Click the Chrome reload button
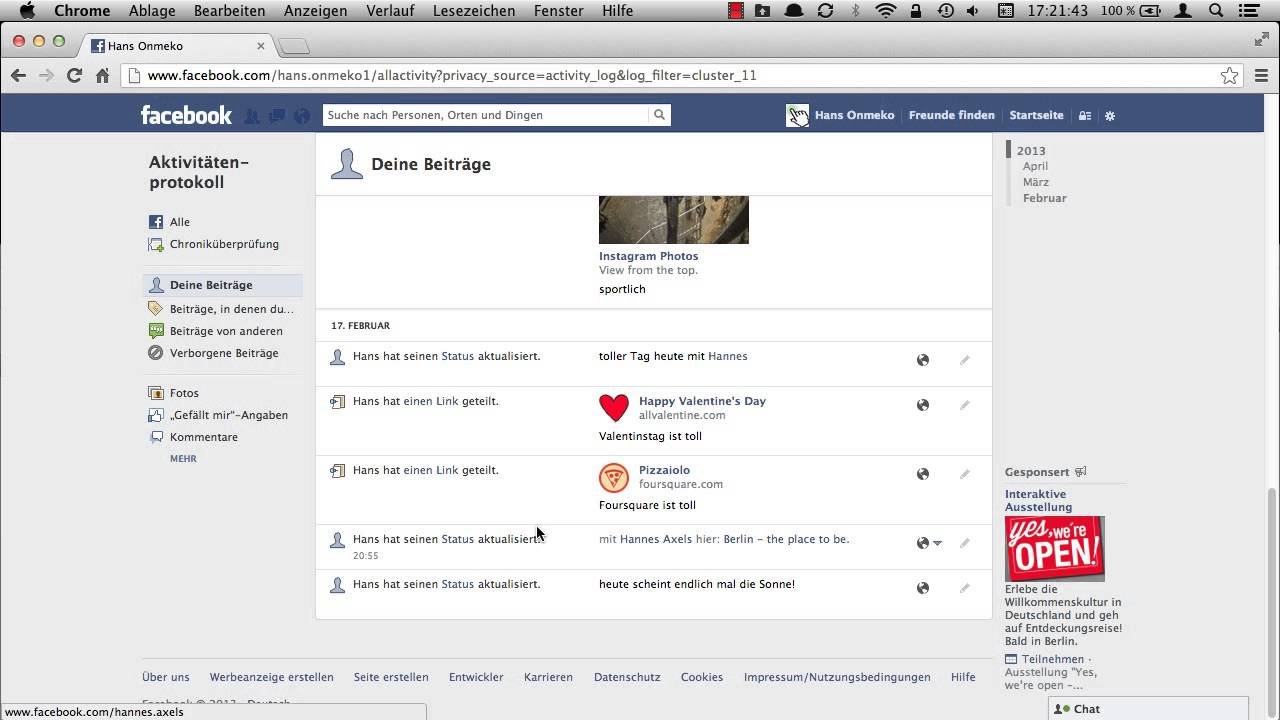 click(74, 75)
